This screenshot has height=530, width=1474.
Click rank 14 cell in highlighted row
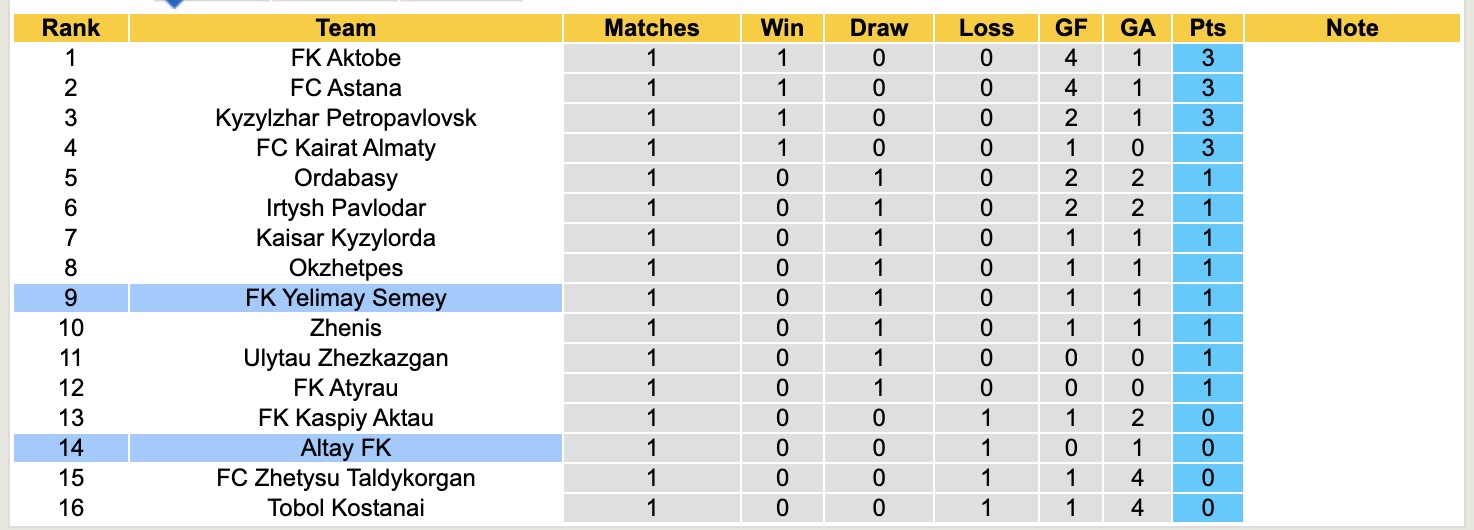coord(70,448)
